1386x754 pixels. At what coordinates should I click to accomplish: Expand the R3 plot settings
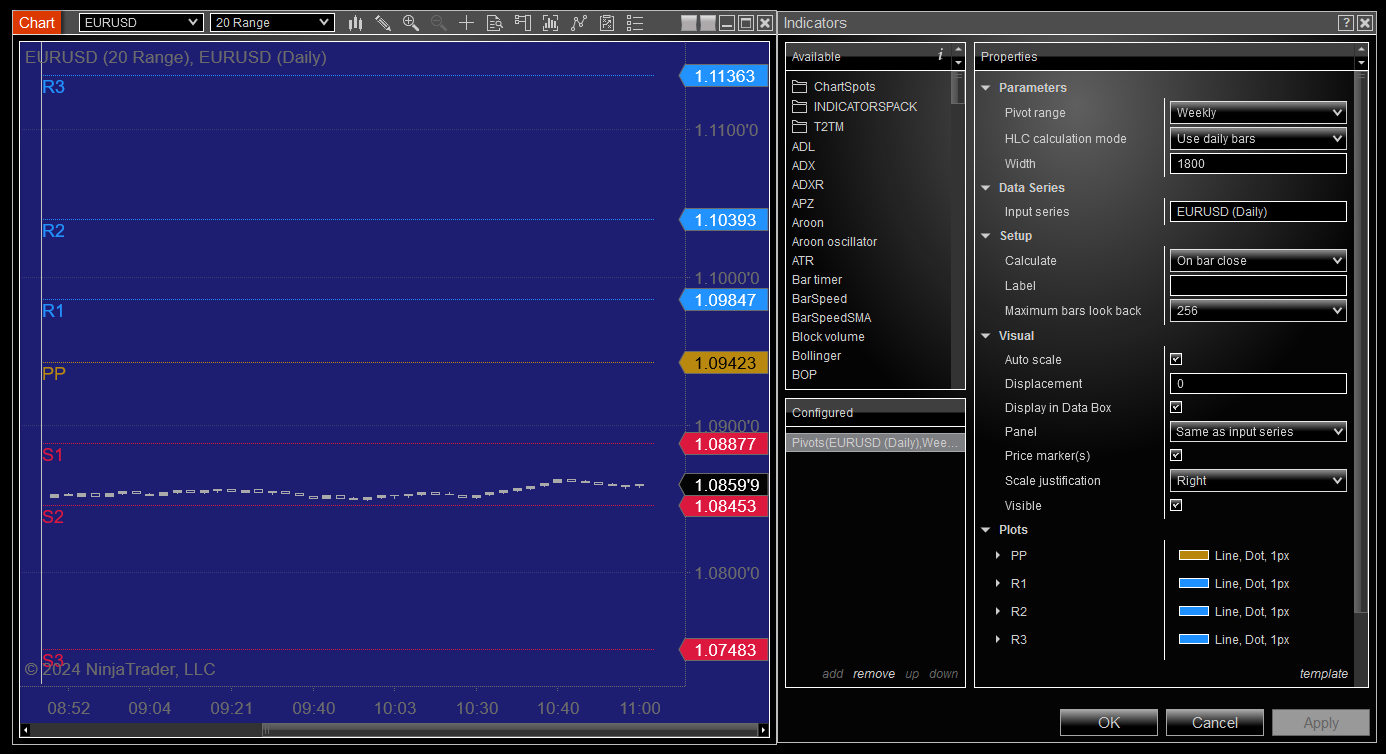click(998, 640)
